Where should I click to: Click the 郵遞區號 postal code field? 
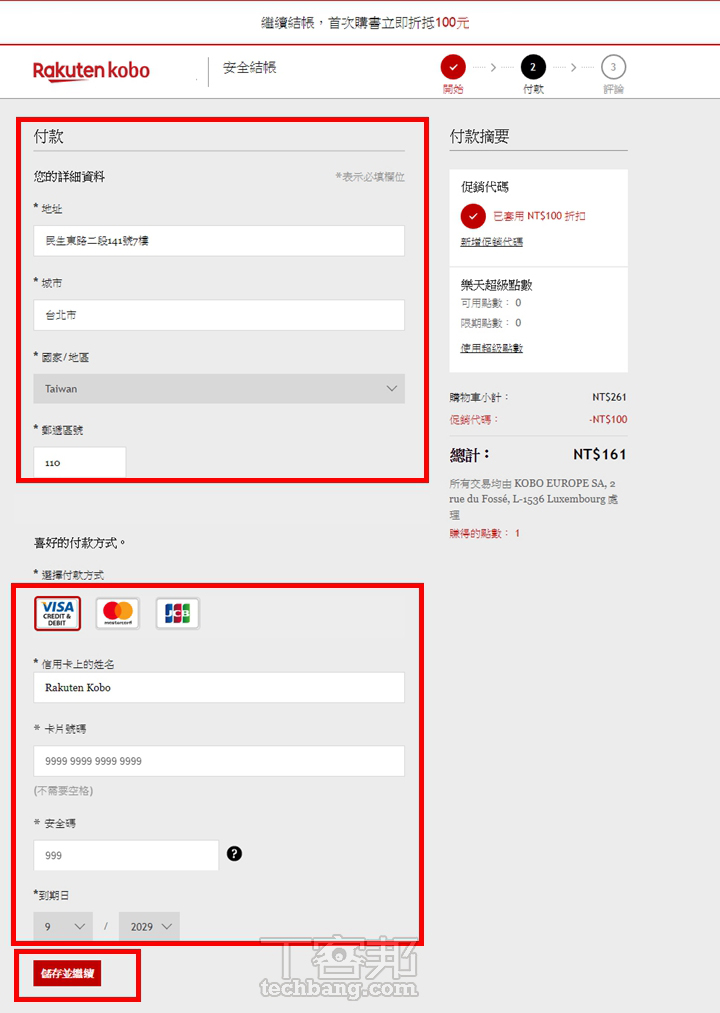(79, 463)
